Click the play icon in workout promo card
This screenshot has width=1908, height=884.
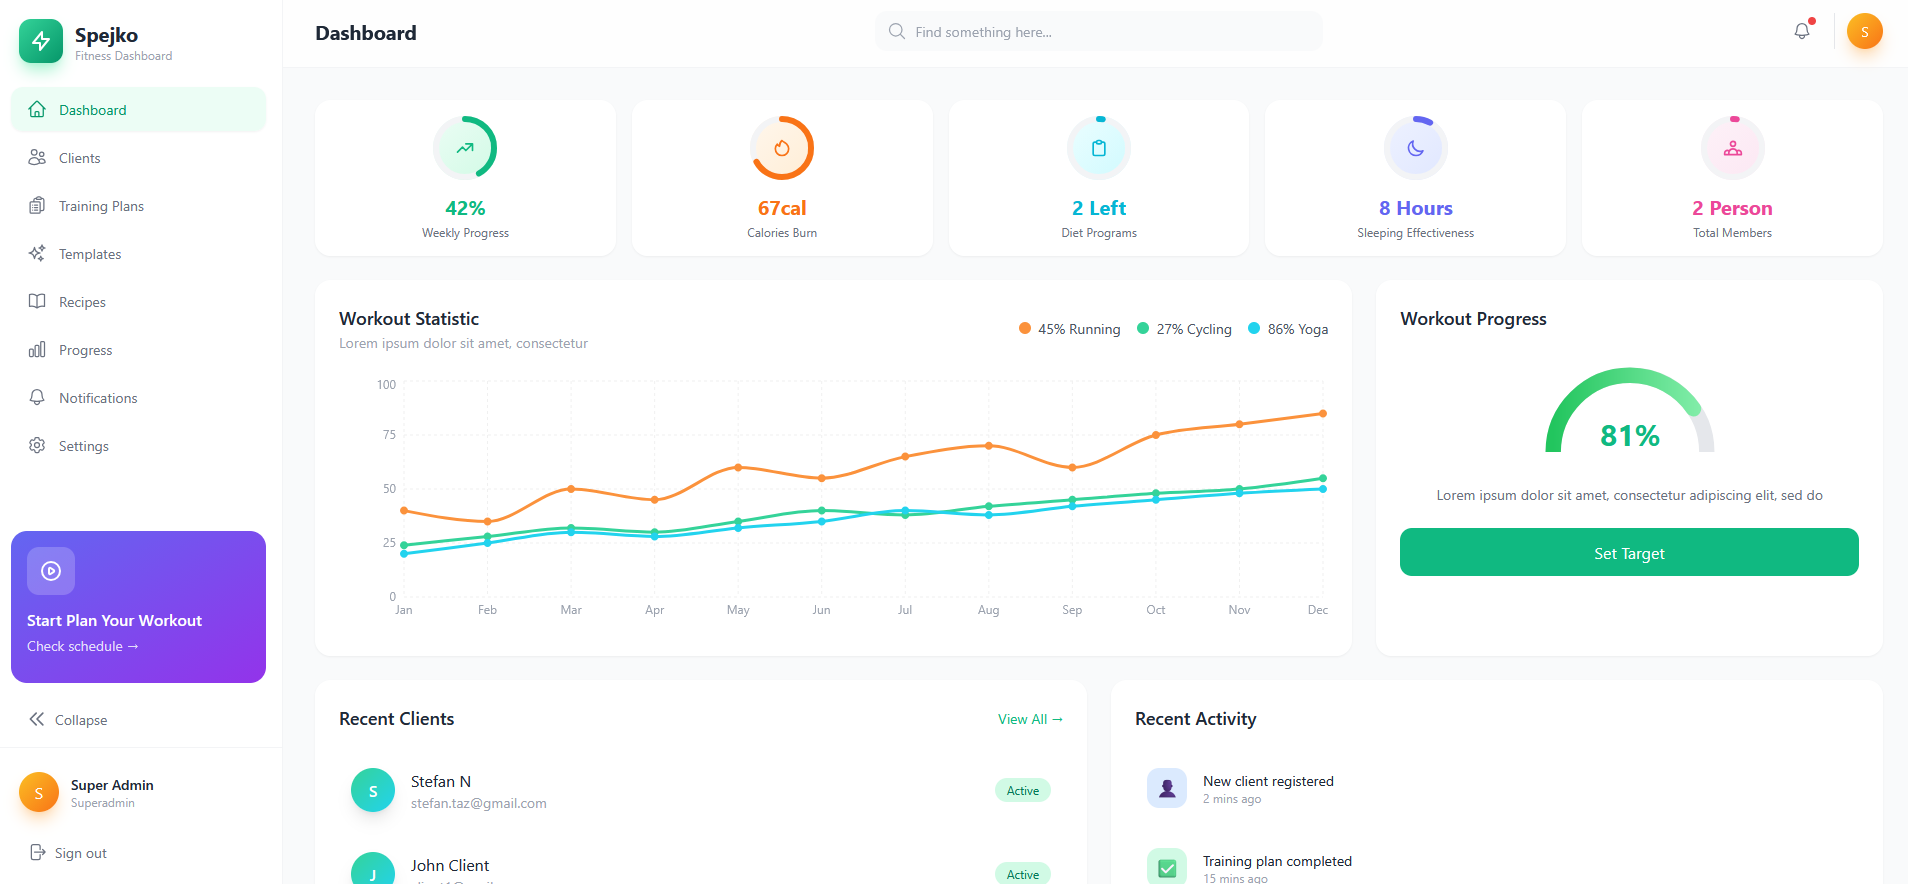coord(51,571)
